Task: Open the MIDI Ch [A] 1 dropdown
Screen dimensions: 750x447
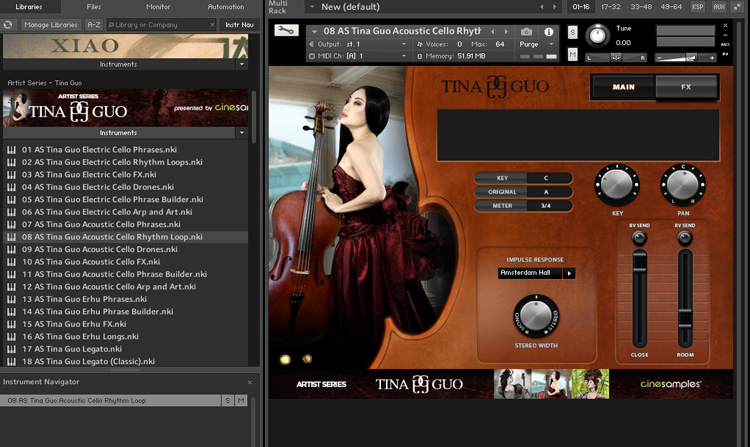Action: (404, 56)
